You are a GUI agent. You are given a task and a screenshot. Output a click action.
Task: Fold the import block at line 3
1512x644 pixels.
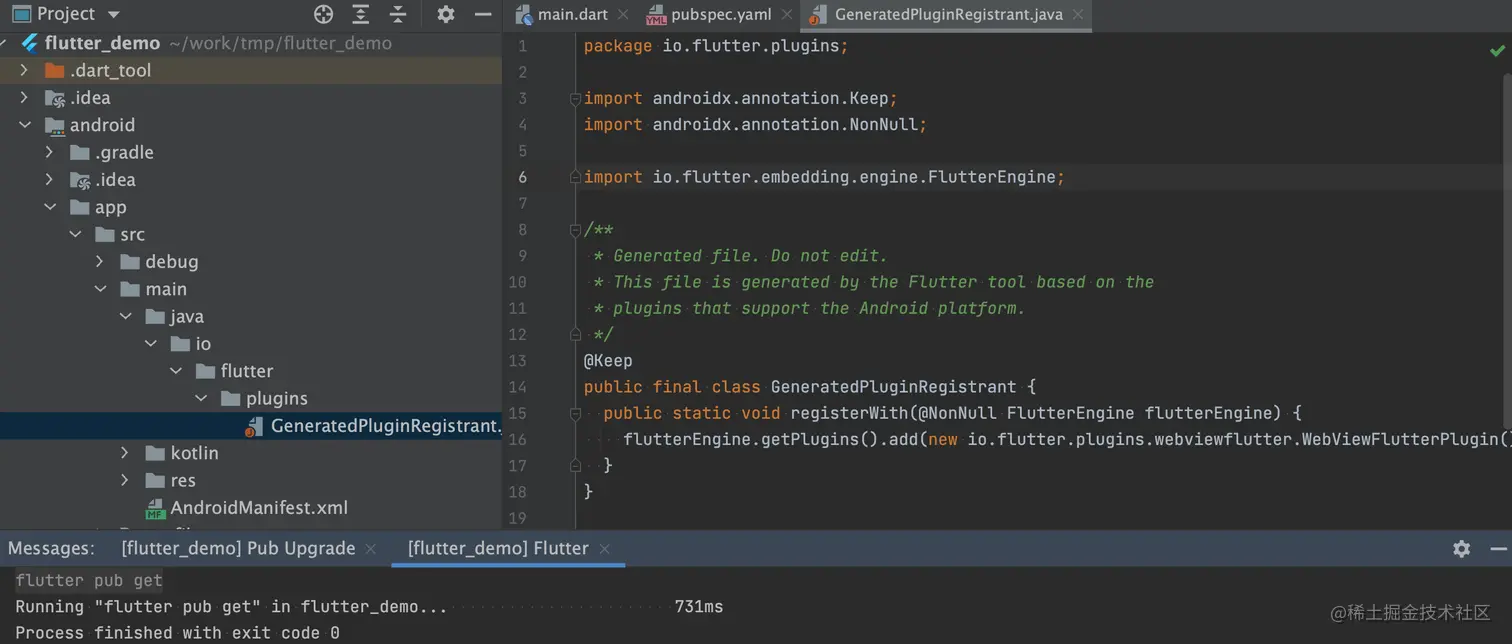(x=575, y=98)
